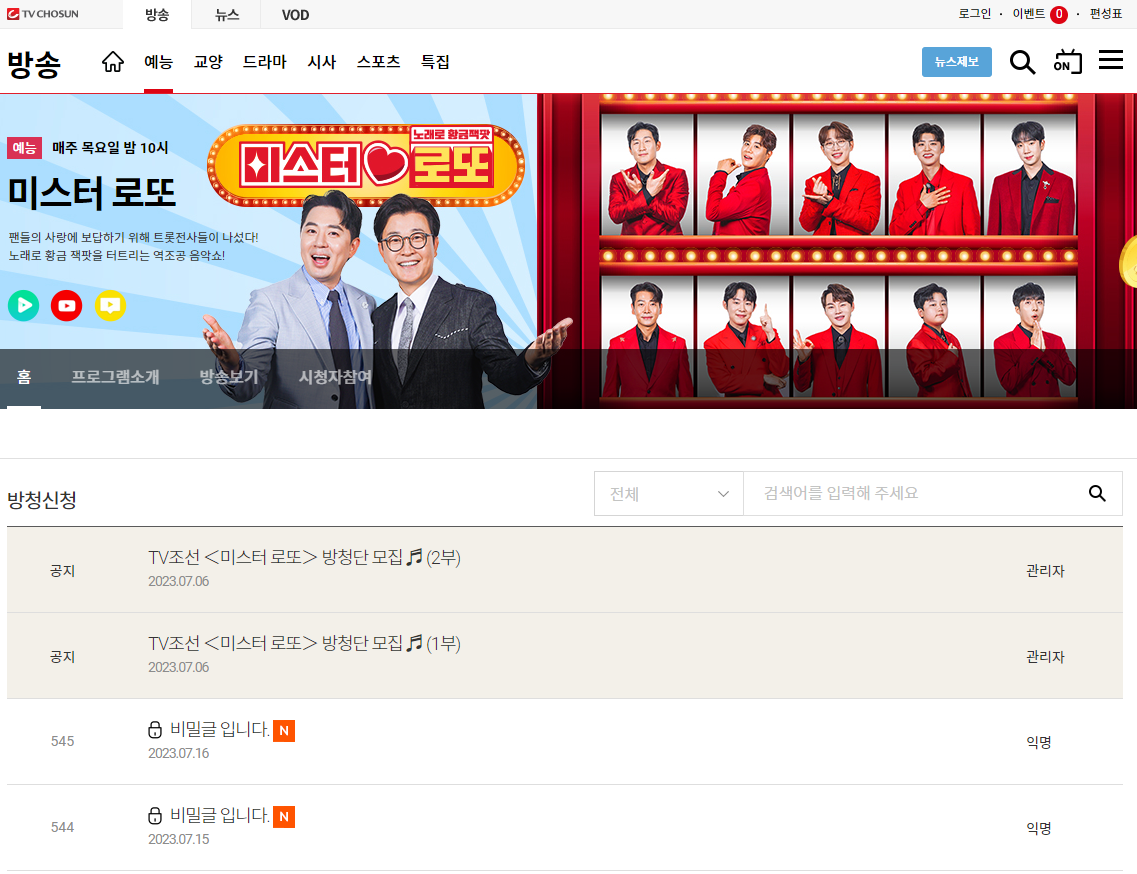
Task: Submit board search with magnifier icon
Action: tap(1097, 493)
